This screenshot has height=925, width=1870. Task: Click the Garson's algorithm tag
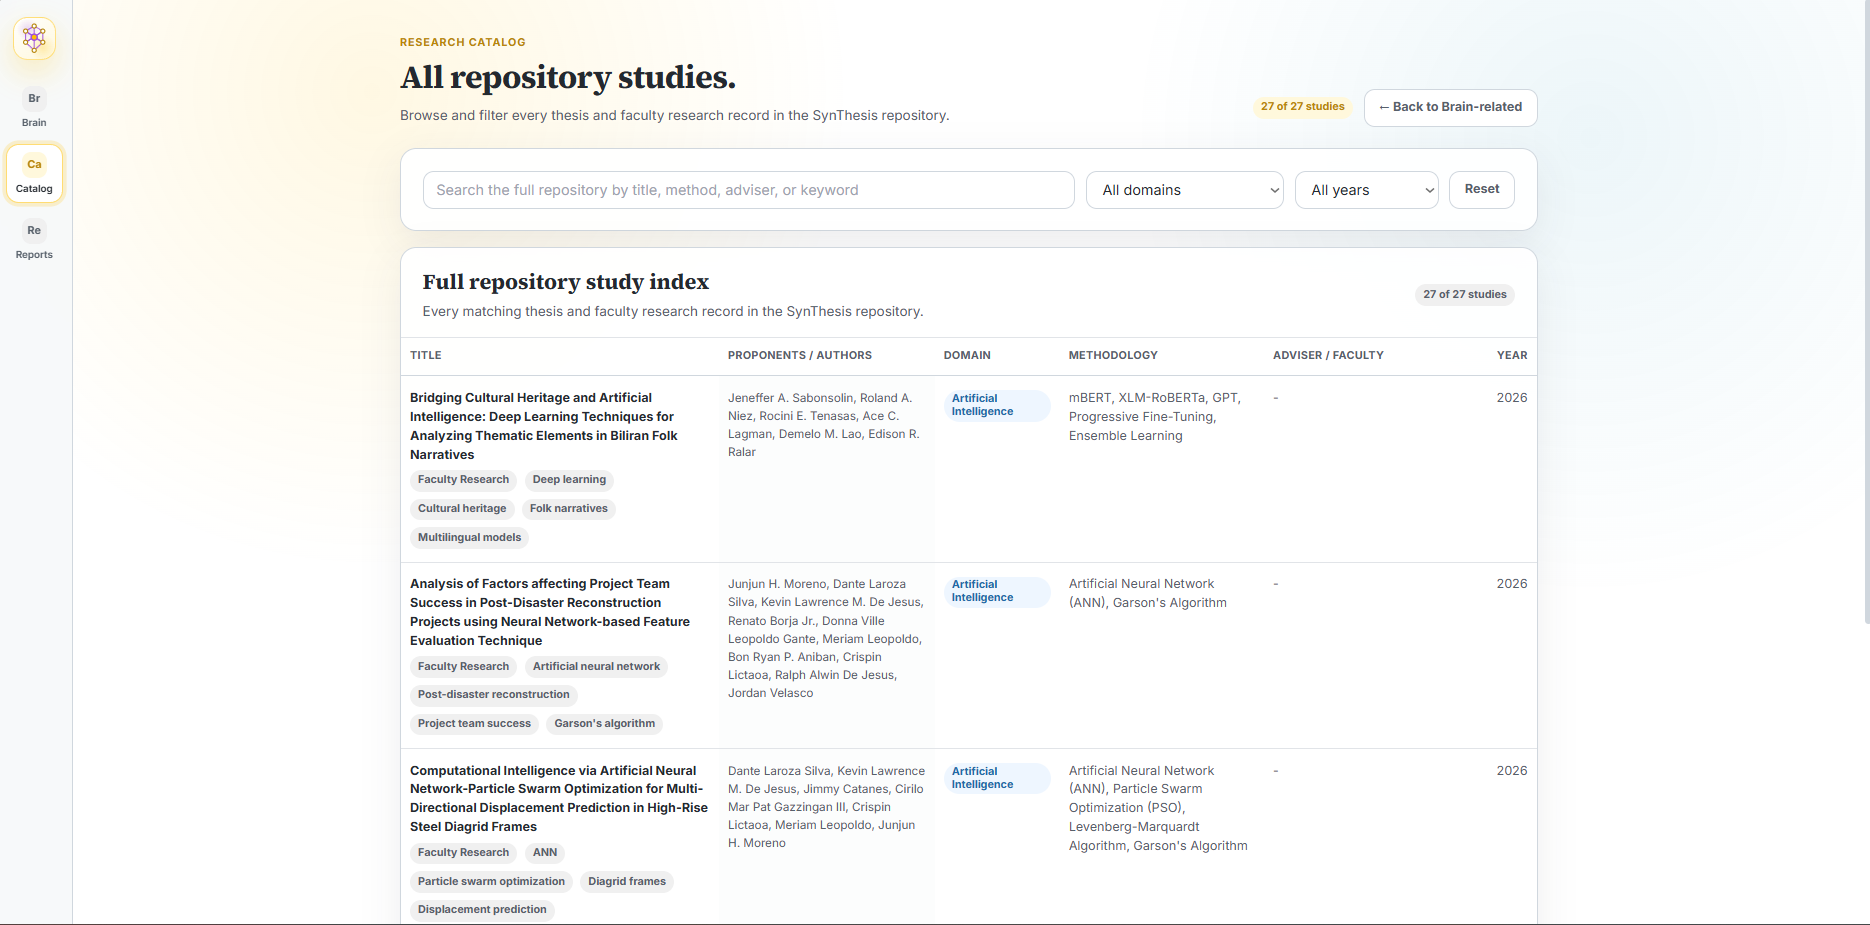click(605, 724)
